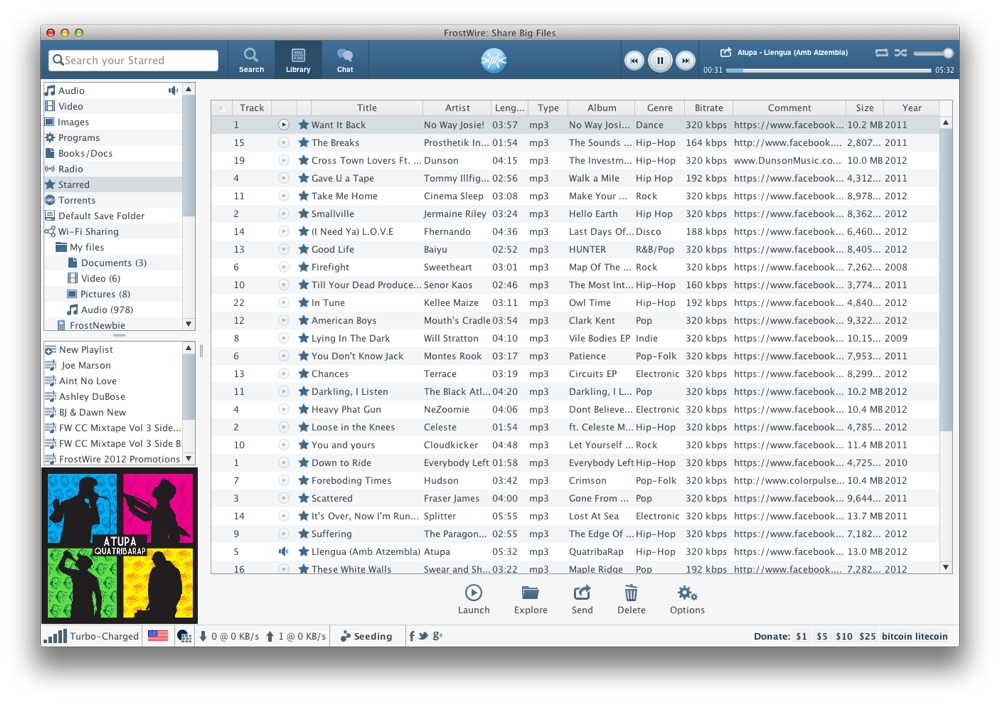Click the Turbo-Charged connection indicator
Image resolution: width=1000 pixels, height=703 pixels.
pyautogui.click(x=91, y=636)
